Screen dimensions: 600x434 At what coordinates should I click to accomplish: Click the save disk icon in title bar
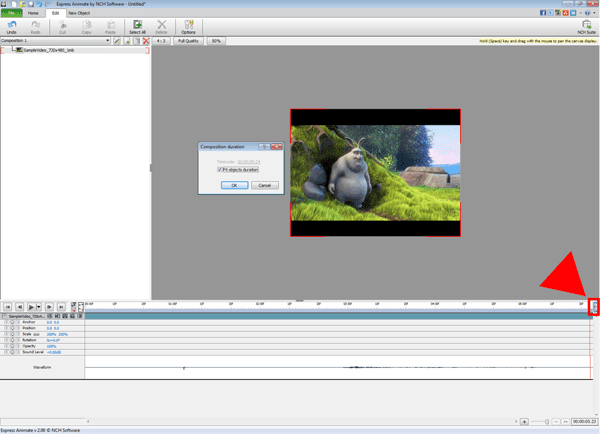tap(31, 4)
